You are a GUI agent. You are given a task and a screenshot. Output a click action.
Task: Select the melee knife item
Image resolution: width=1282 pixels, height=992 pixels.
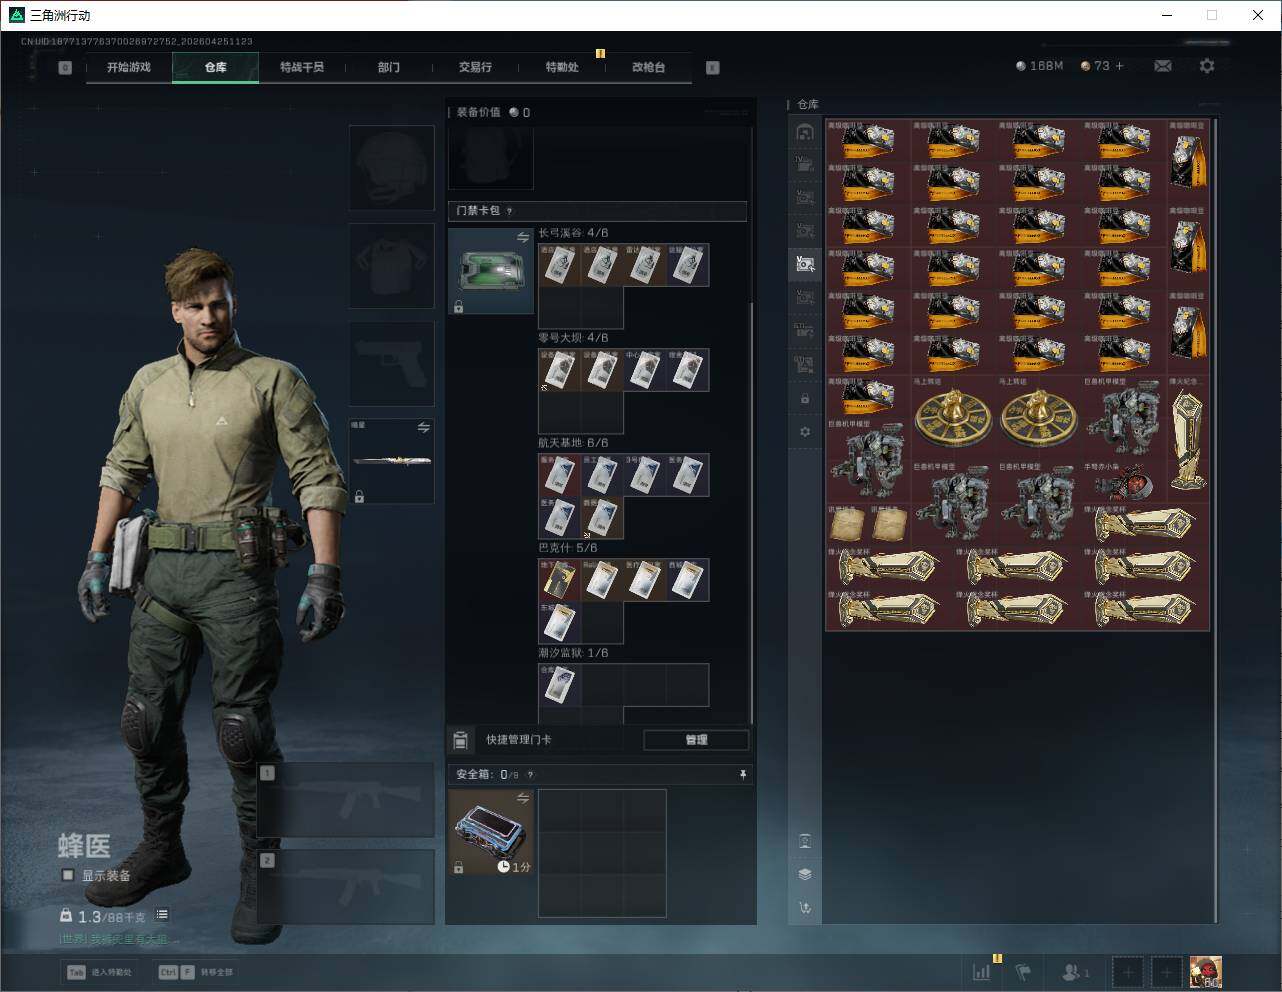click(392, 461)
